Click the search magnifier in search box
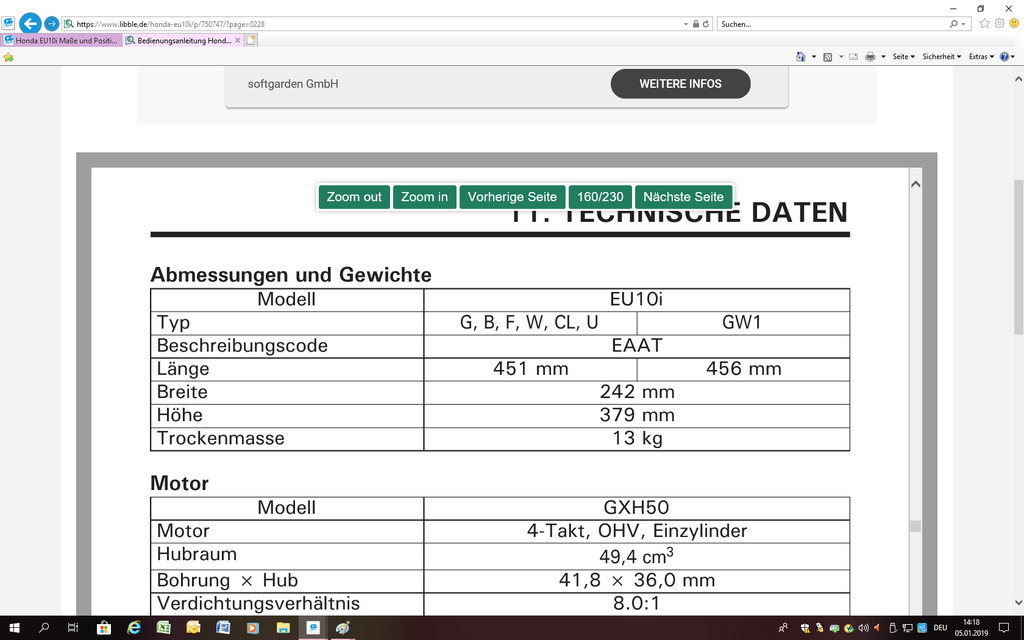Screen dimensions: 1024x640 pyautogui.click(x=954, y=24)
